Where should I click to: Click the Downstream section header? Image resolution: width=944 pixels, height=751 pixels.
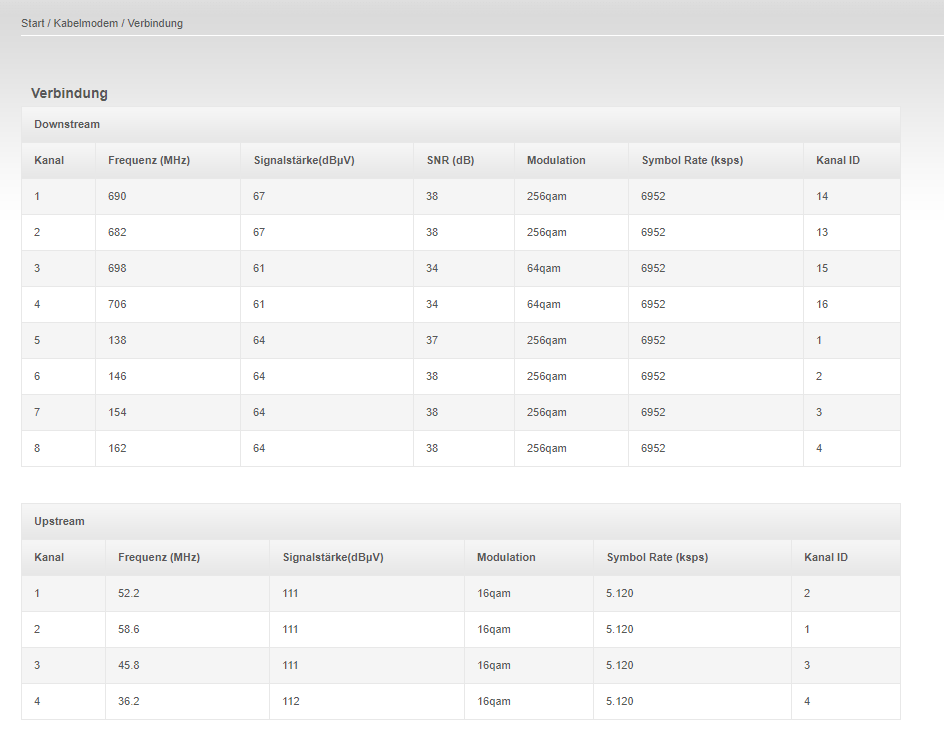[461, 125]
